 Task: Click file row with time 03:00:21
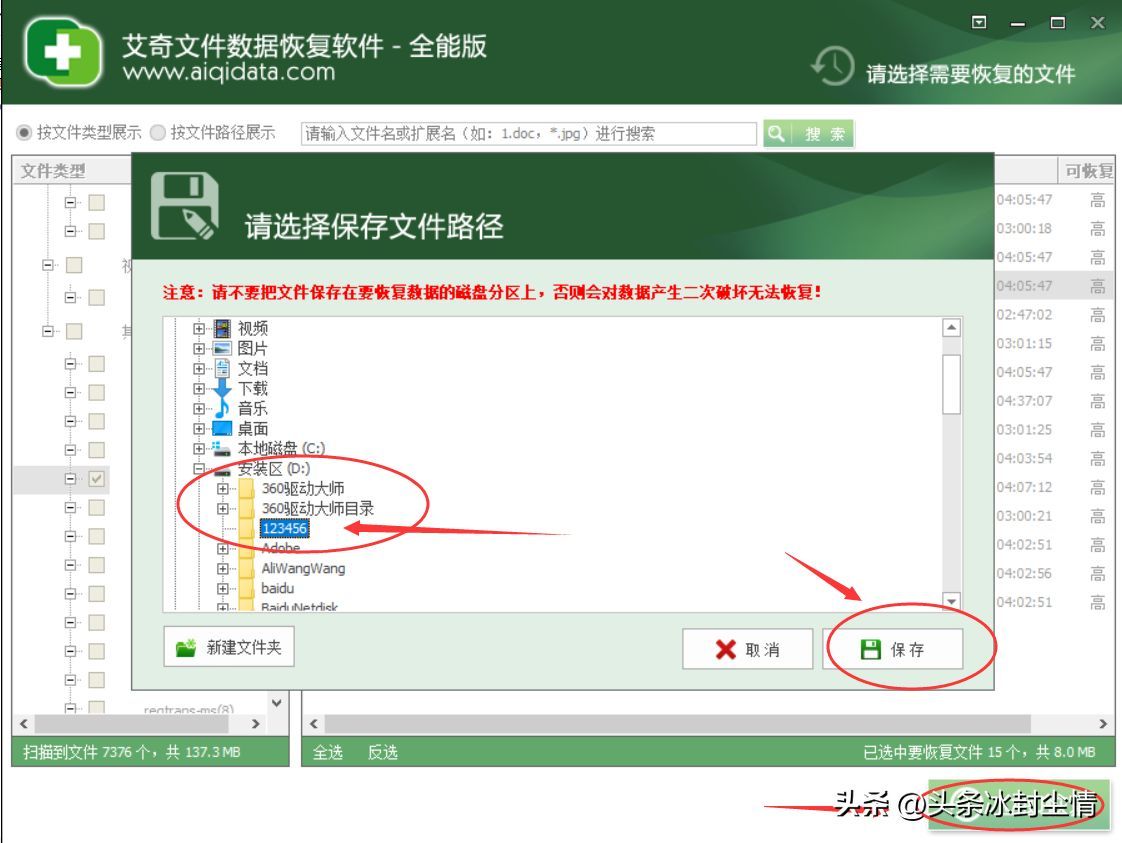click(1055, 516)
